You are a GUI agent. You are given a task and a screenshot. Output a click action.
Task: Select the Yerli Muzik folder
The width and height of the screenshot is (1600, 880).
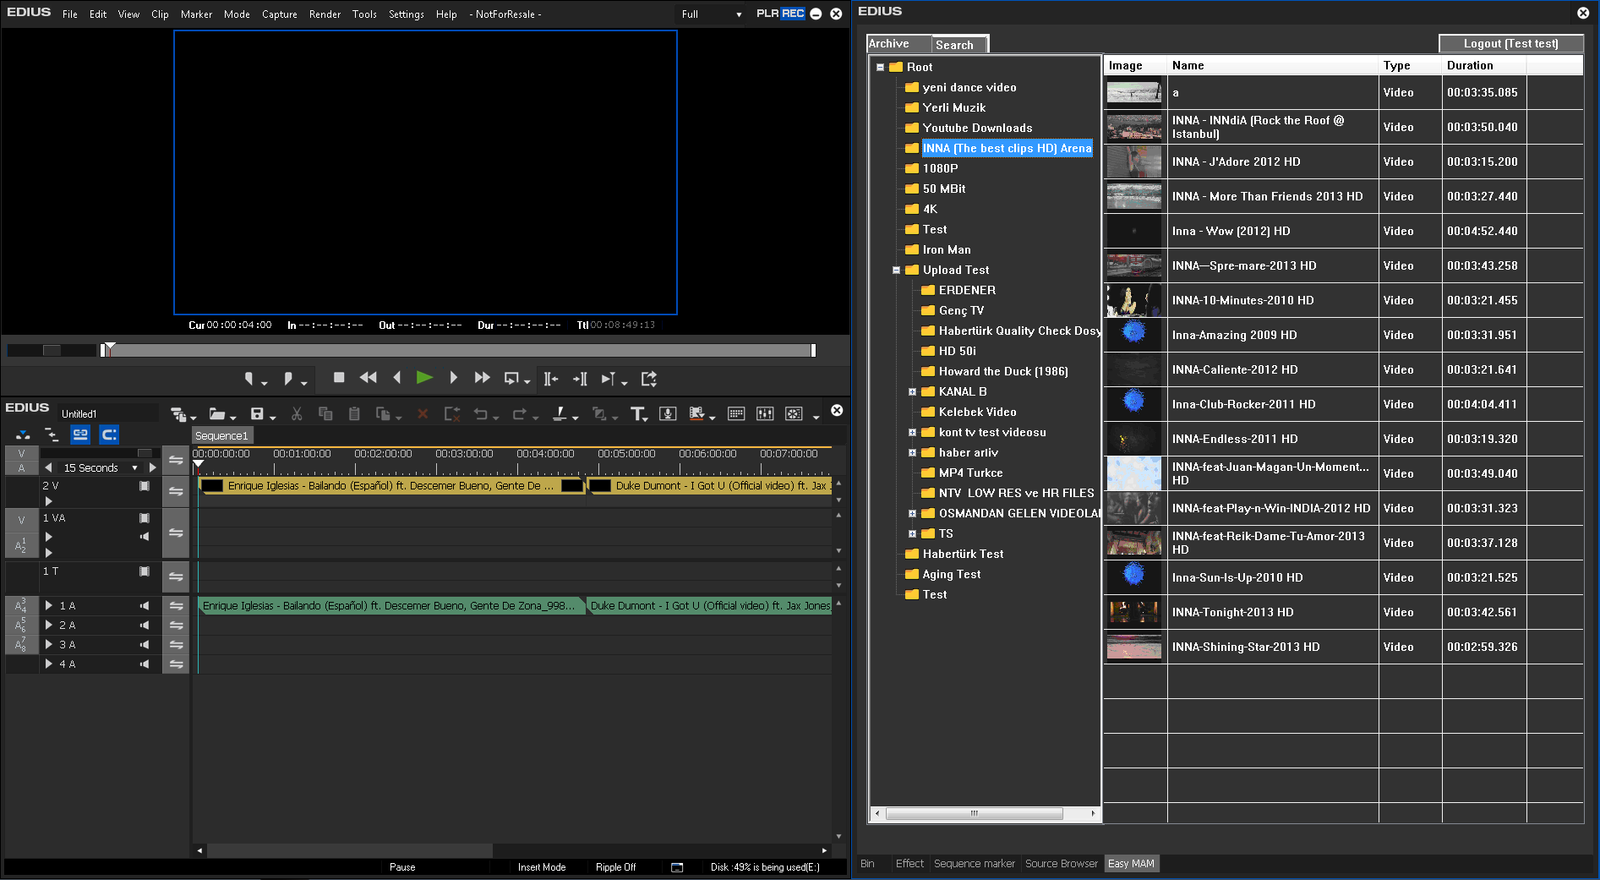[954, 108]
